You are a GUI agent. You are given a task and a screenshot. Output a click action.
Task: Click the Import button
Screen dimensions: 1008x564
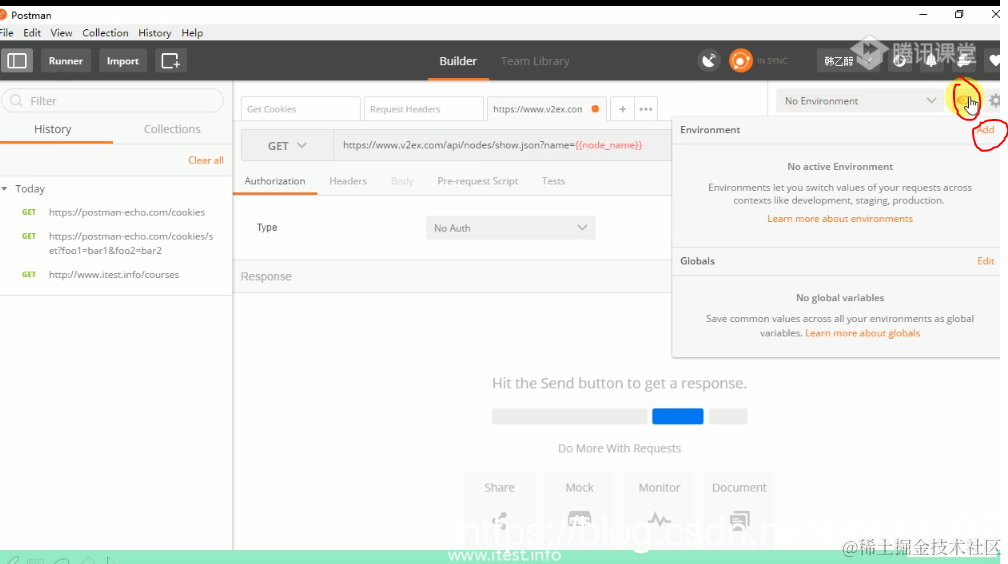click(123, 61)
